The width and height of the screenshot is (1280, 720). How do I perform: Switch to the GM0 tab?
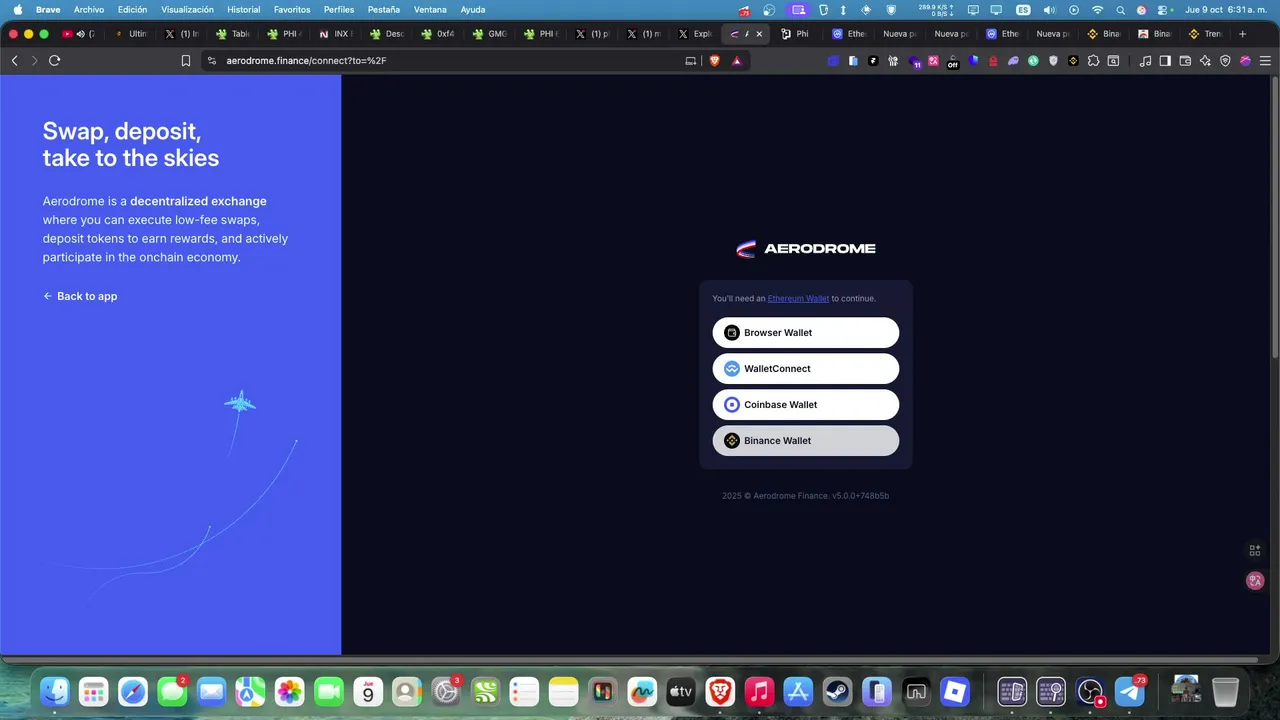point(491,33)
